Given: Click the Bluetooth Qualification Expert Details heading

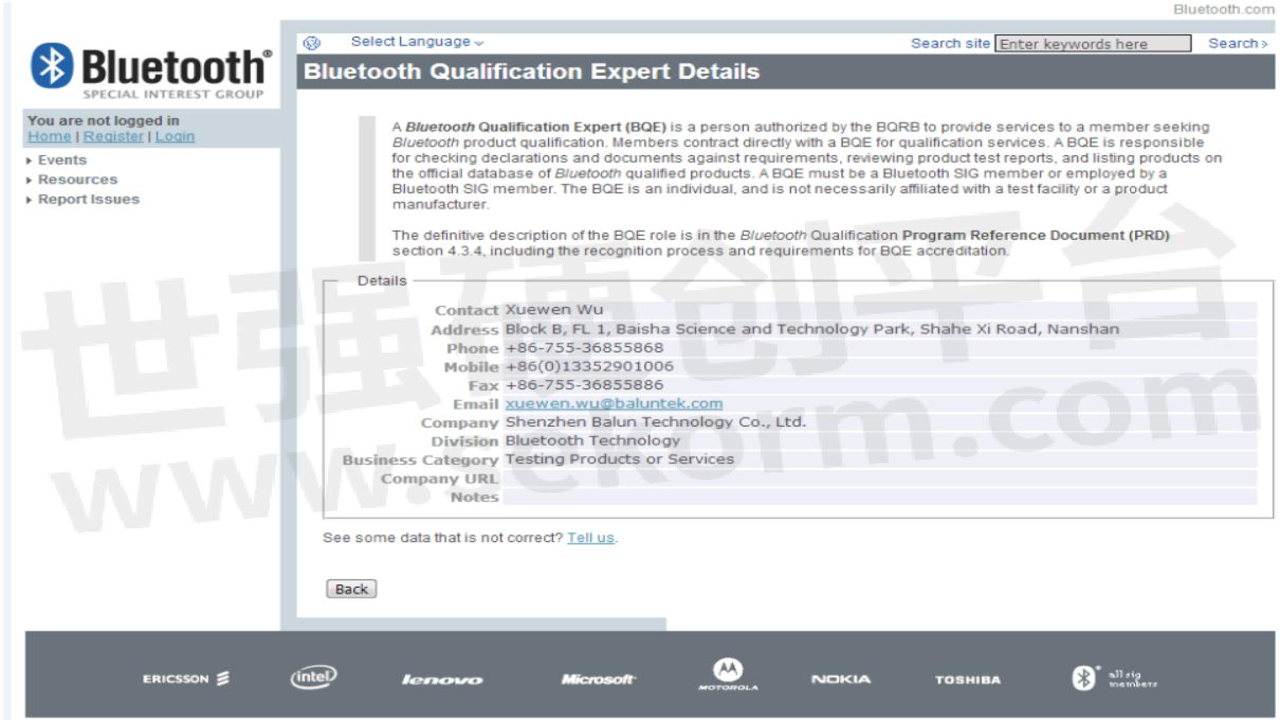Looking at the screenshot, I should 532,72.
